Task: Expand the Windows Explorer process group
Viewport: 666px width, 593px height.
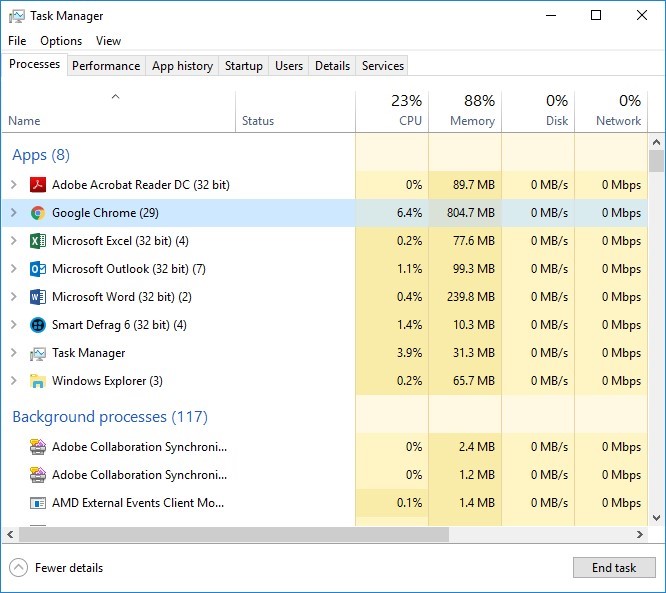Action: (x=14, y=381)
